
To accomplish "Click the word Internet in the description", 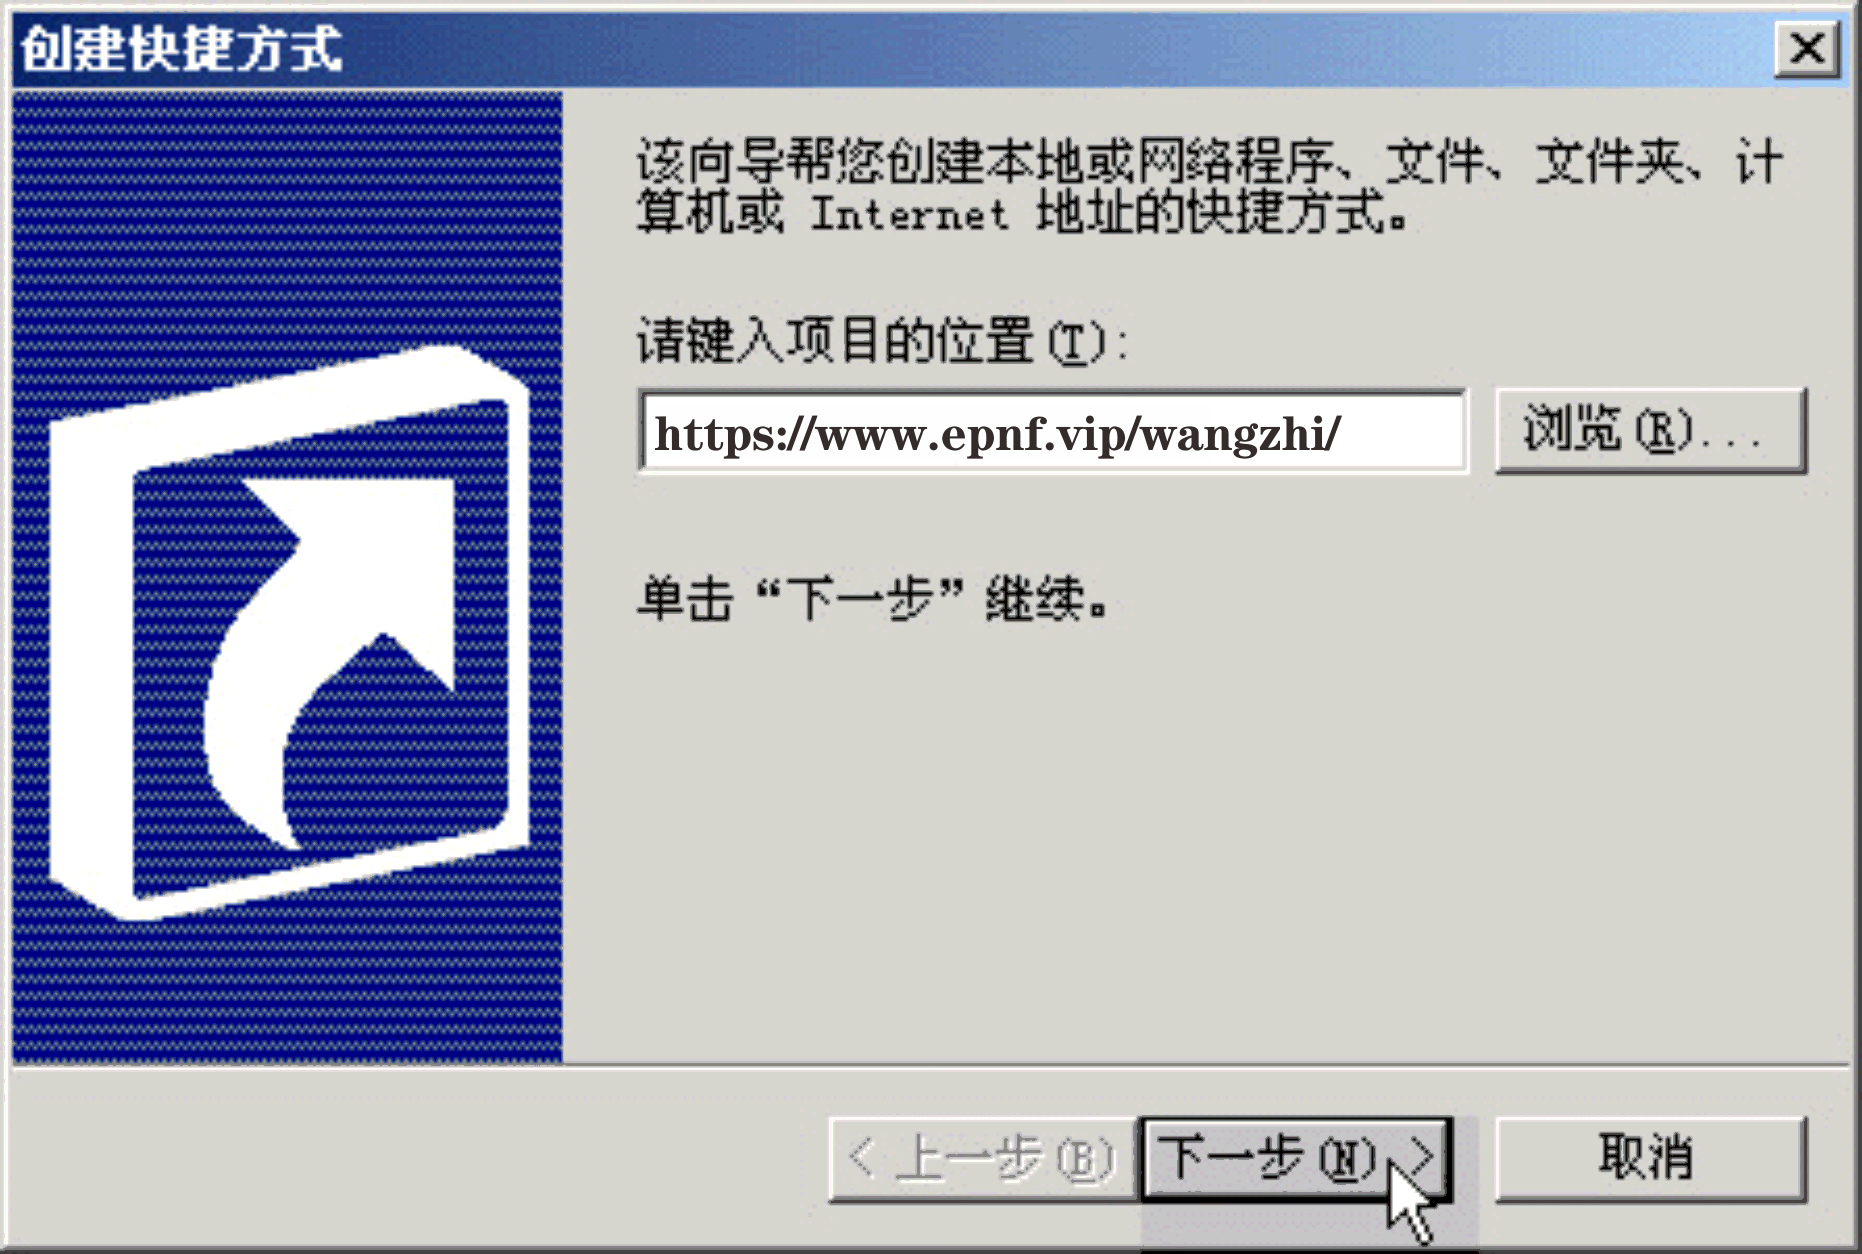I will pos(908,213).
